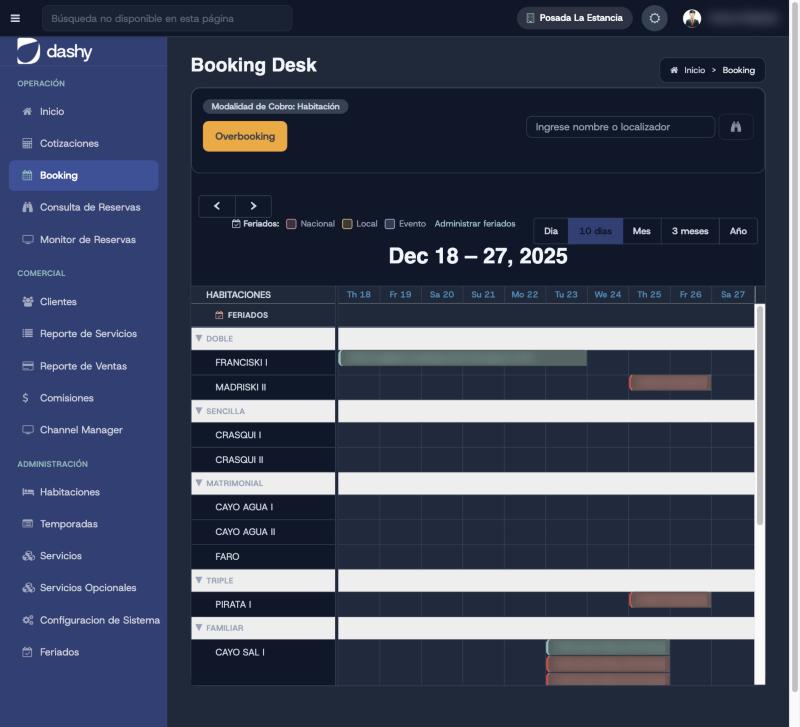
Task: Switch to 3 meses view
Action: pyautogui.click(x=690, y=231)
